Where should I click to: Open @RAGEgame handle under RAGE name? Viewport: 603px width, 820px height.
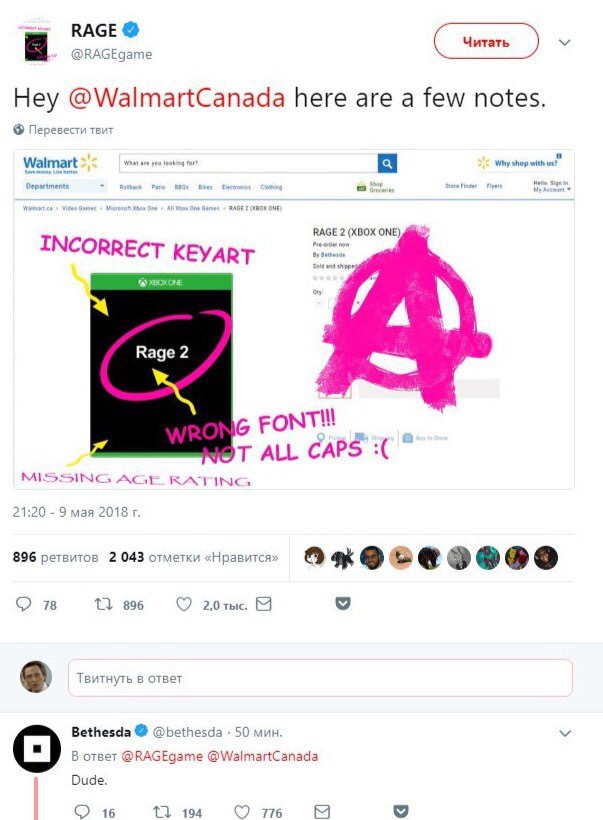pos(111,54)
